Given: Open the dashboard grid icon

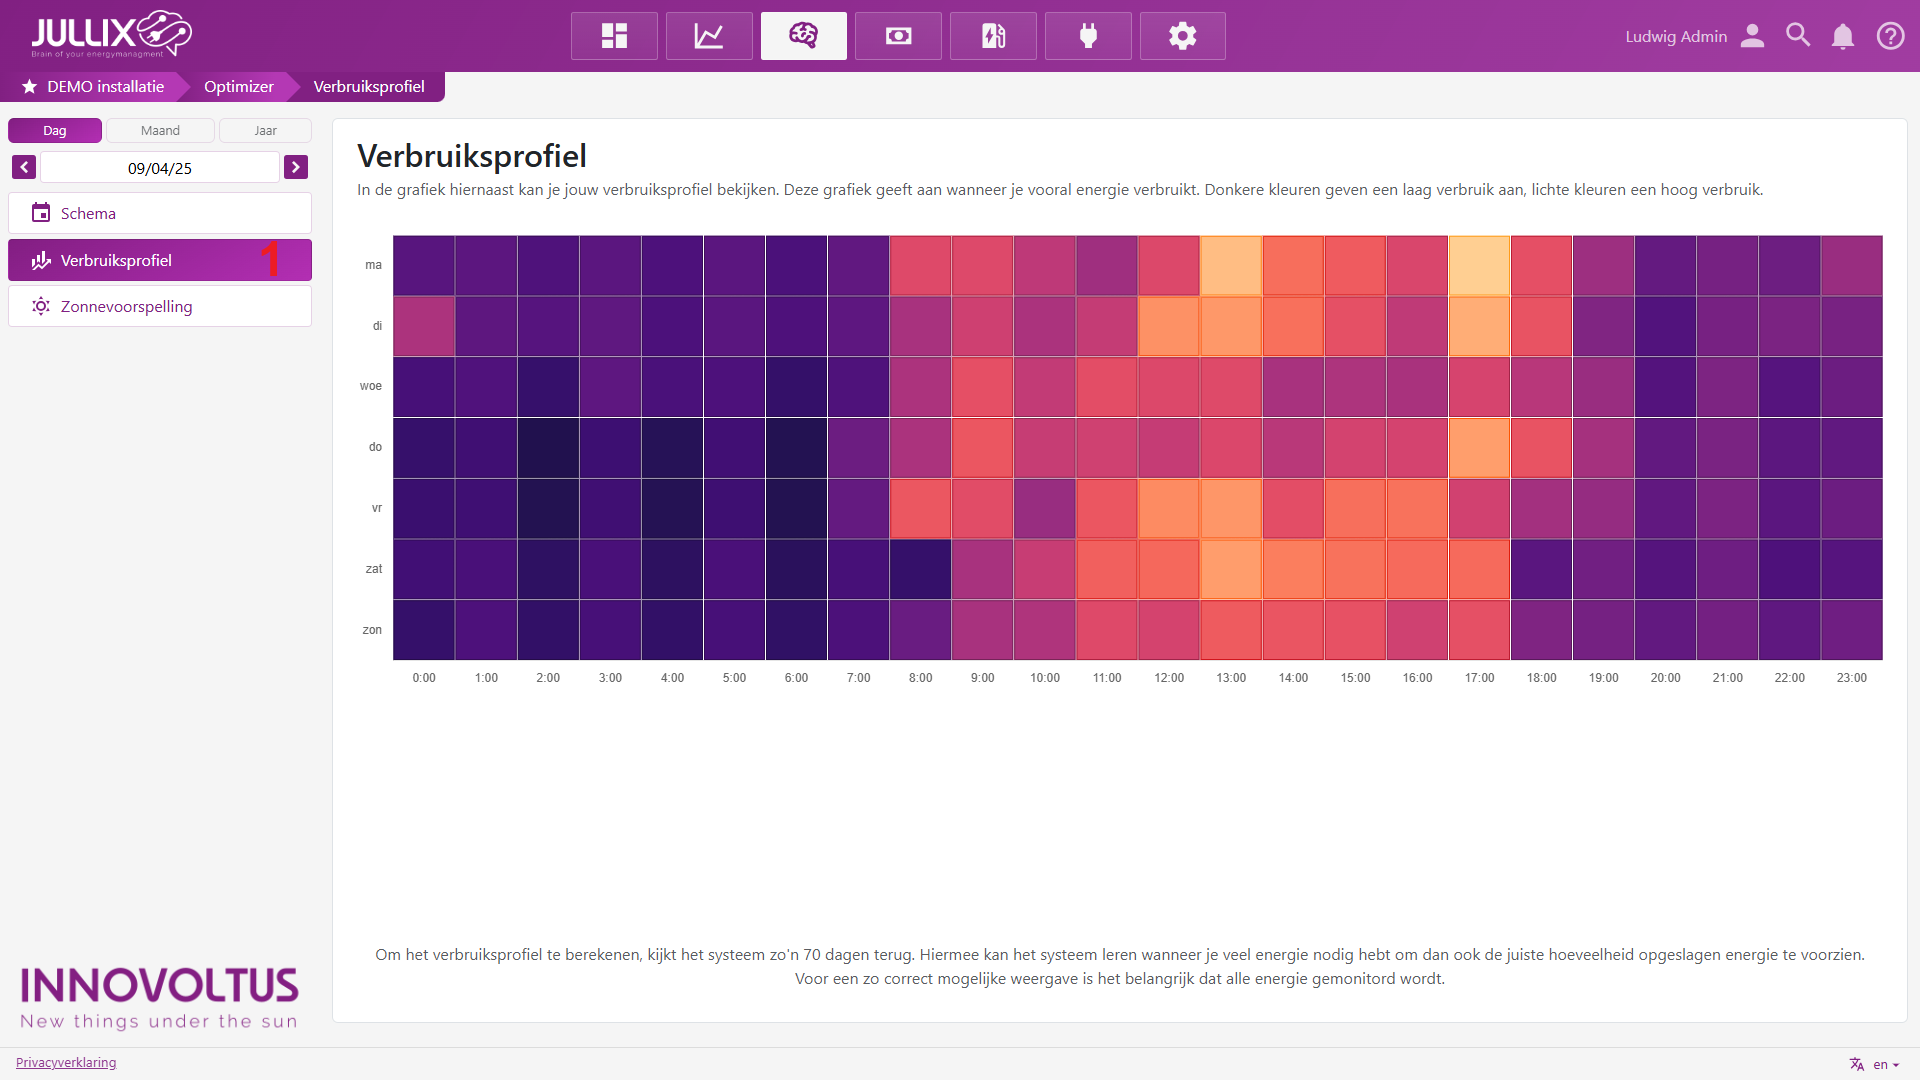Looking at the screenshot, I should [x=614, y=36].
